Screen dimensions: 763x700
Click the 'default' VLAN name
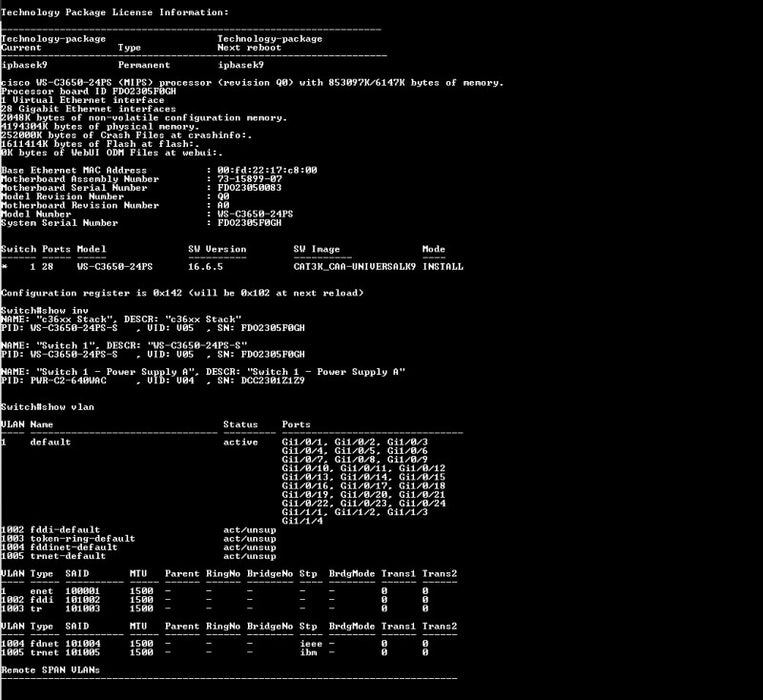point(51,442)
